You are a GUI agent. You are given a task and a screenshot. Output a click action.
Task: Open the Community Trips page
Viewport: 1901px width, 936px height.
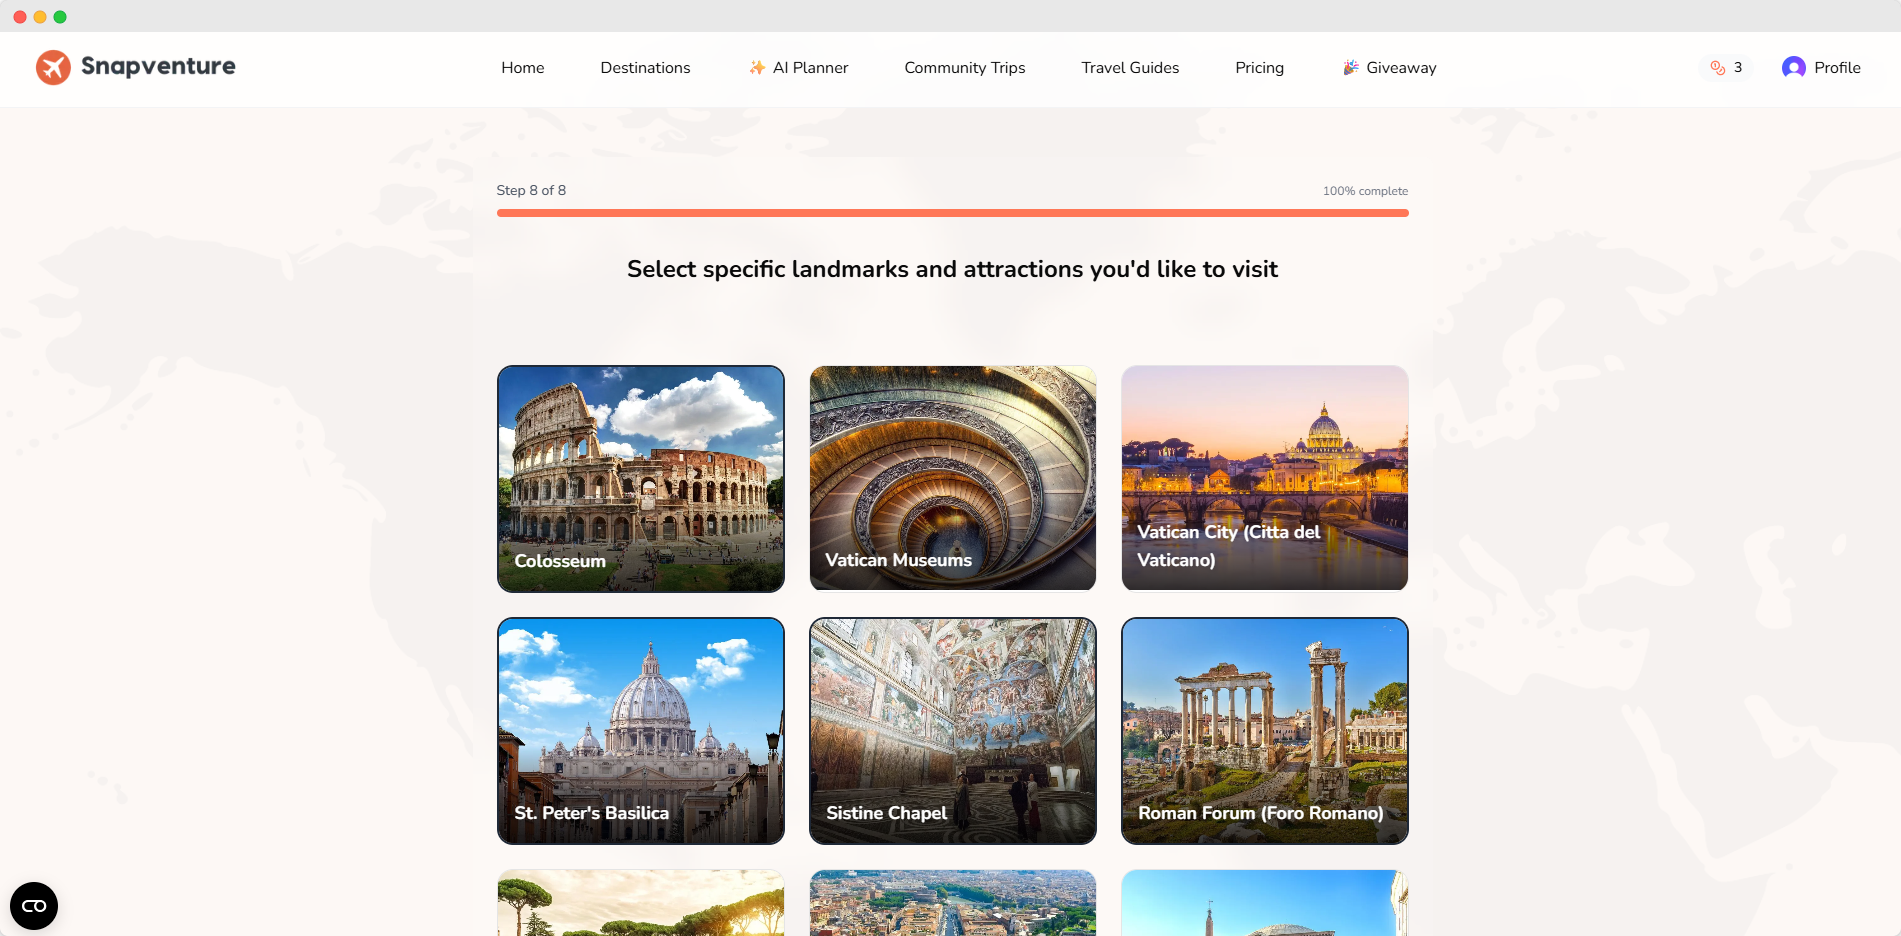pyautogui.click(x=965, y=67)
